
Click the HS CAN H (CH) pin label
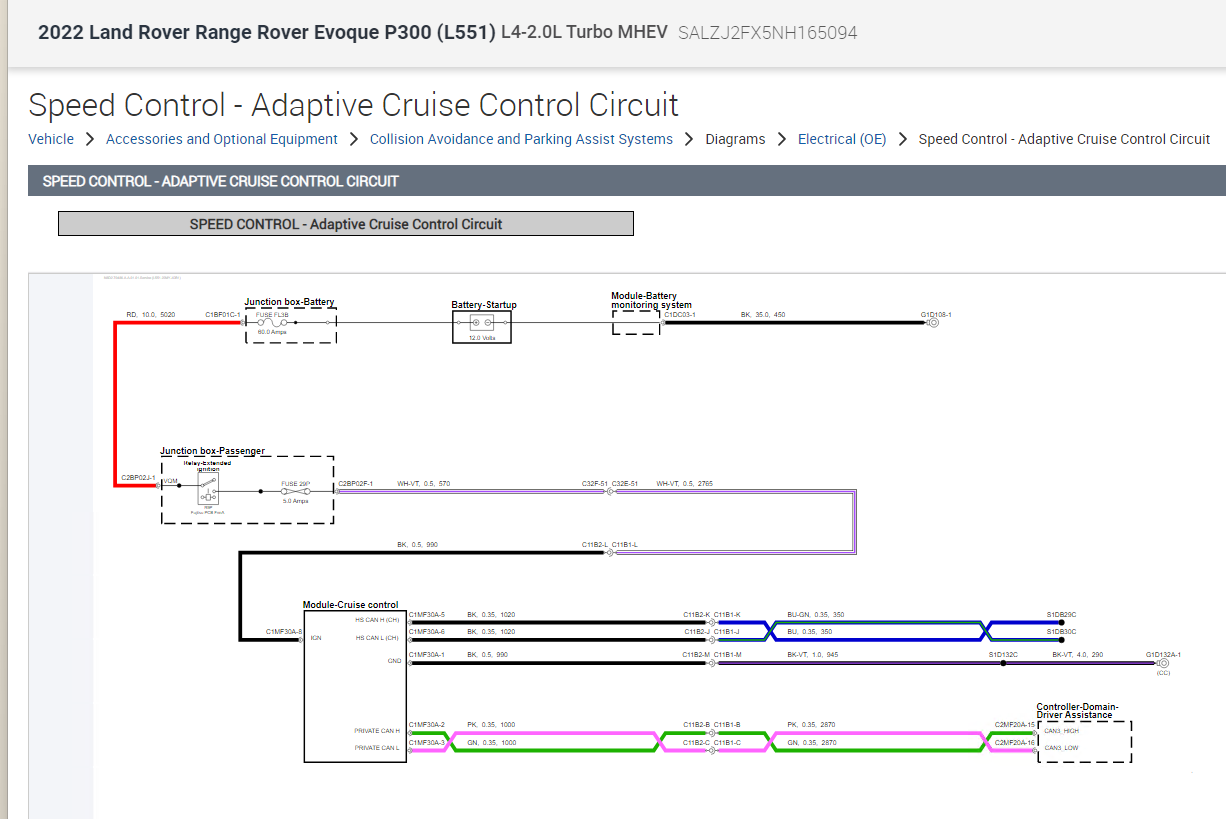377,620
